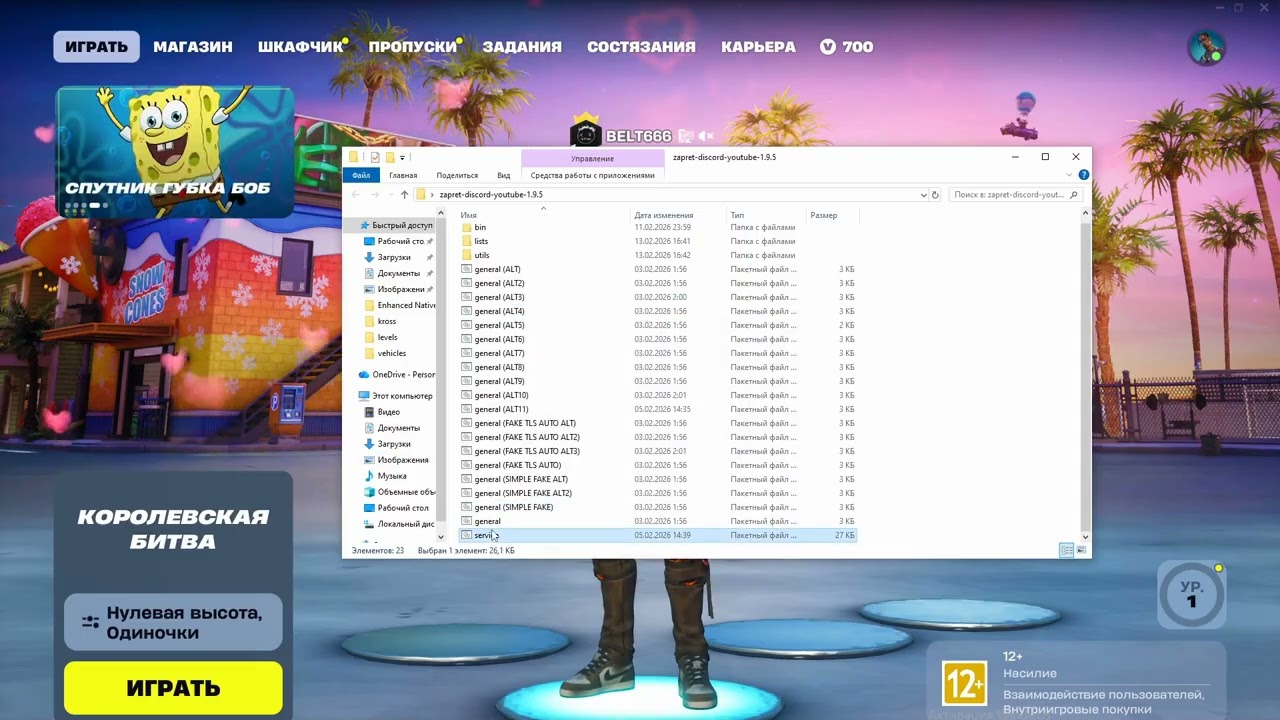Click Properties icon in quick access toolbar
This screenshot has height=720, width=1280.
pyautogui.click(x=375, y=157)
